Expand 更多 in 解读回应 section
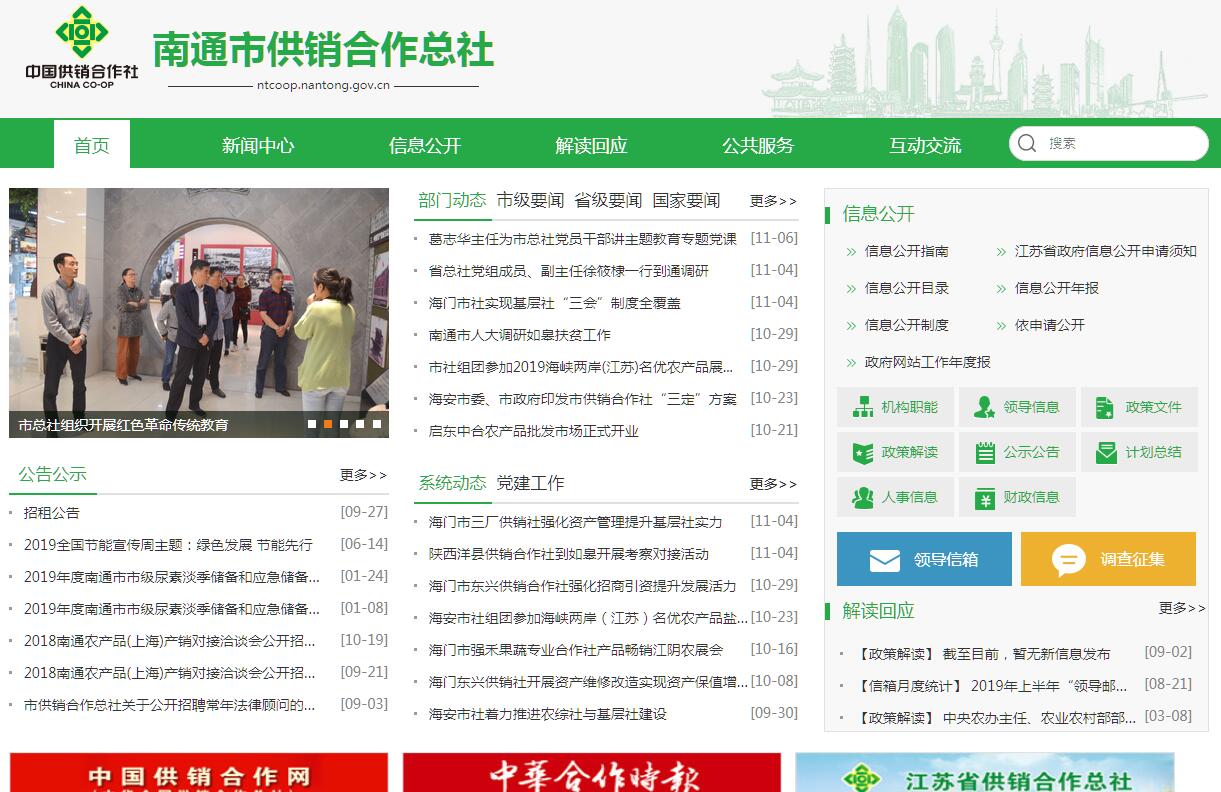 pyautogui.click(x=1182, y=608)
